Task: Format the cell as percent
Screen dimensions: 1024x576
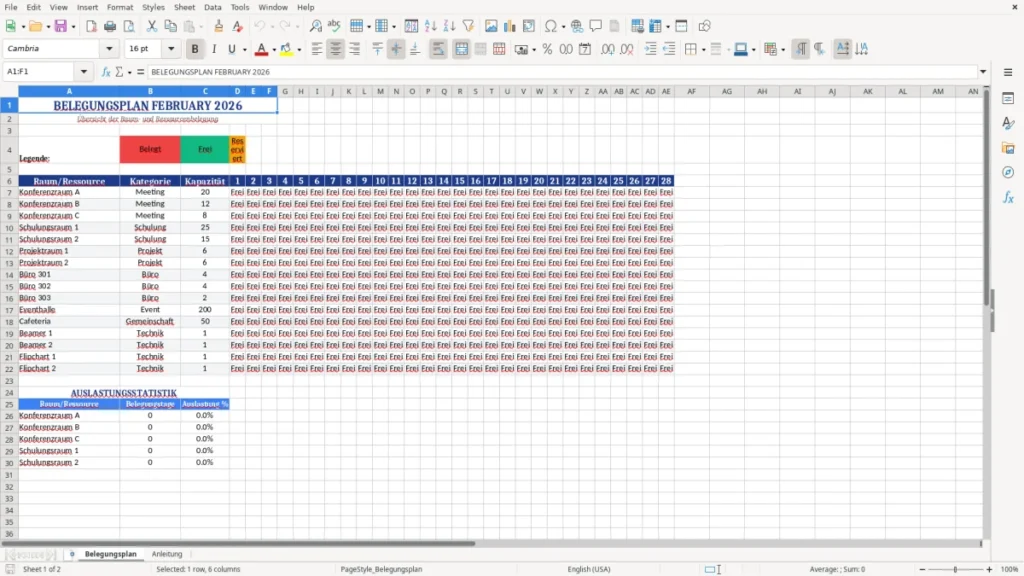Action: [547, 49]
